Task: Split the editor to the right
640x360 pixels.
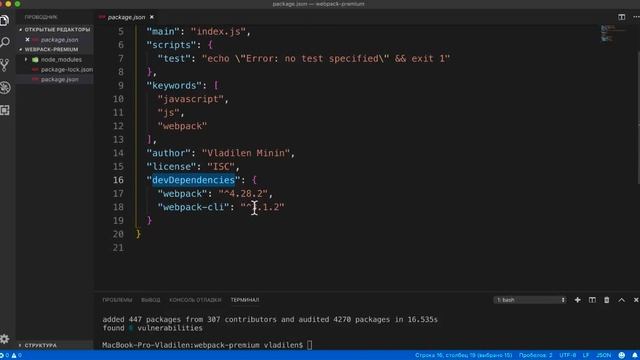Action: (x=621, y=17)
